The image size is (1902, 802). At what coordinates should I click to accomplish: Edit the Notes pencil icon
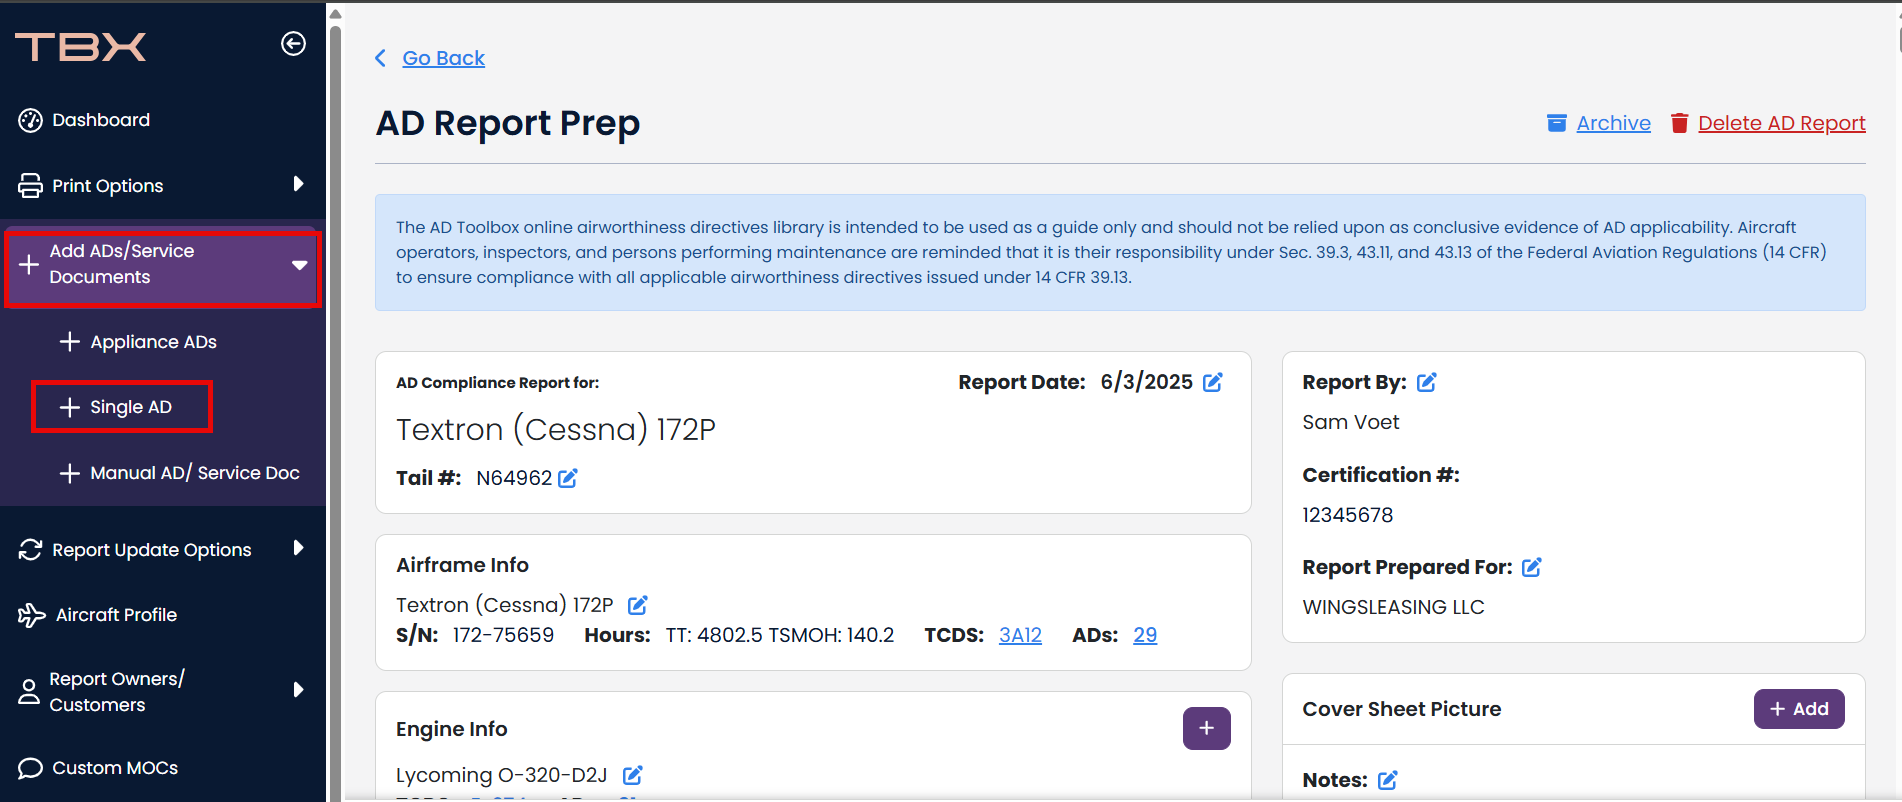(x=1388, y=780)
